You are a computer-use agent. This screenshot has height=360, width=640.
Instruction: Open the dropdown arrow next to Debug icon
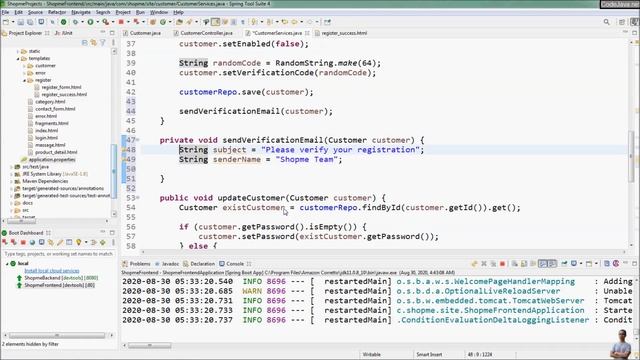click(x=82, y=22)
